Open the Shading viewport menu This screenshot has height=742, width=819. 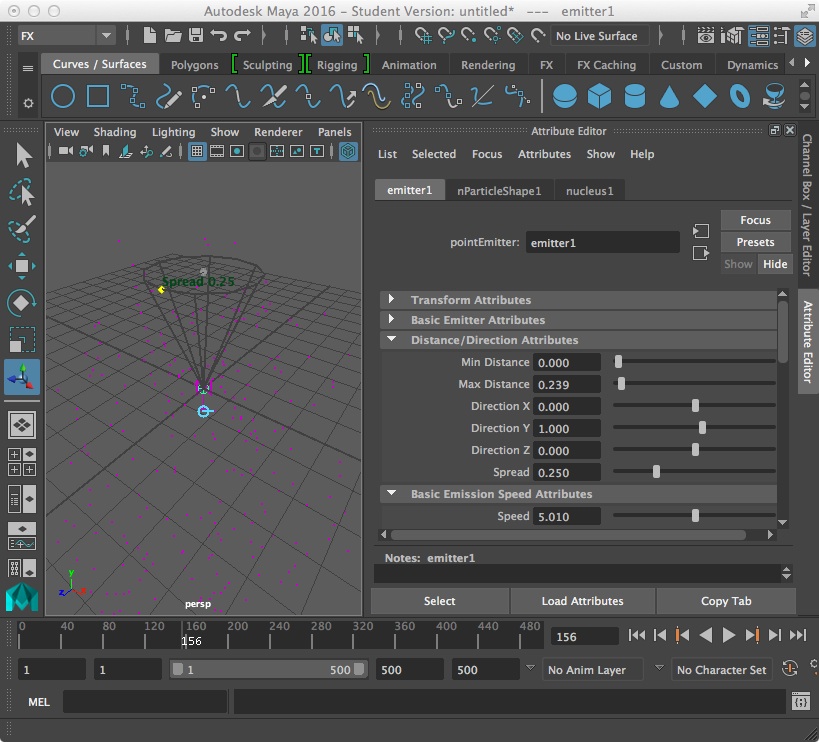[x=114, y=132]
